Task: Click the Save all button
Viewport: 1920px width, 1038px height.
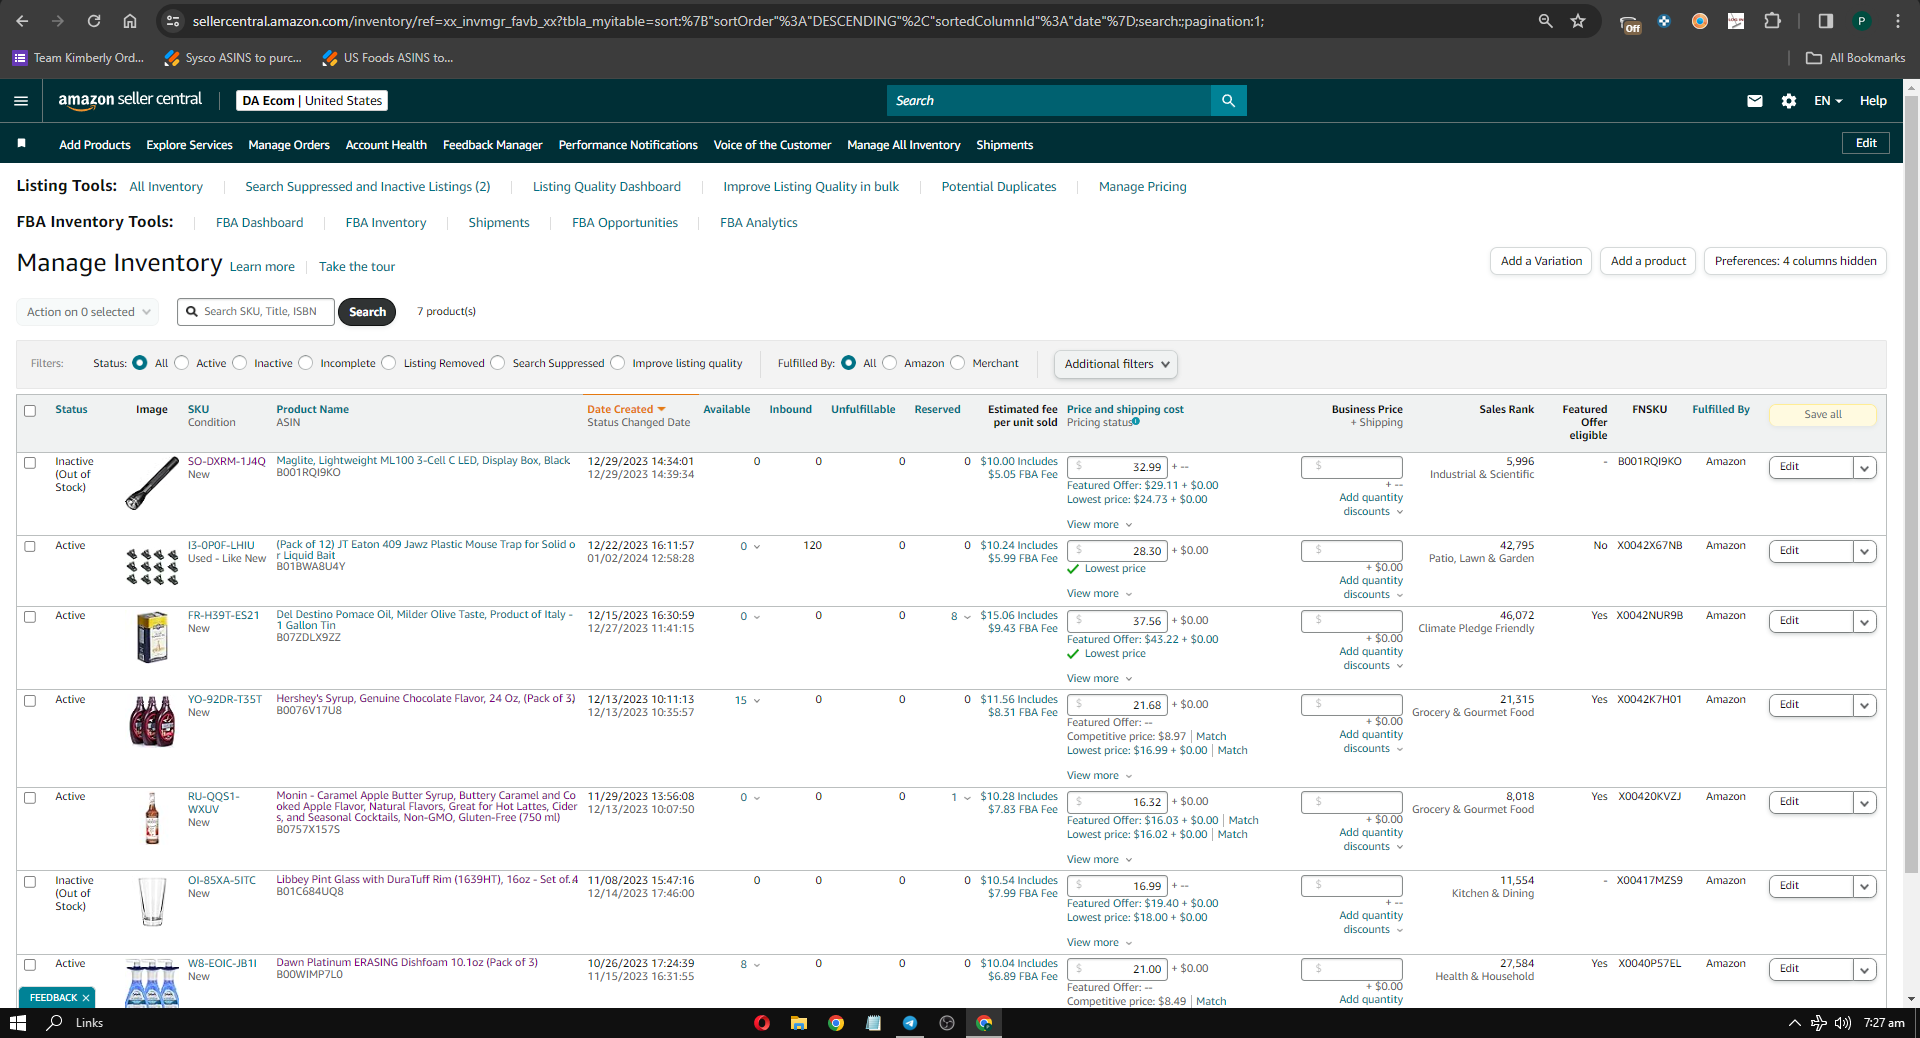Action: point(1822,415)
